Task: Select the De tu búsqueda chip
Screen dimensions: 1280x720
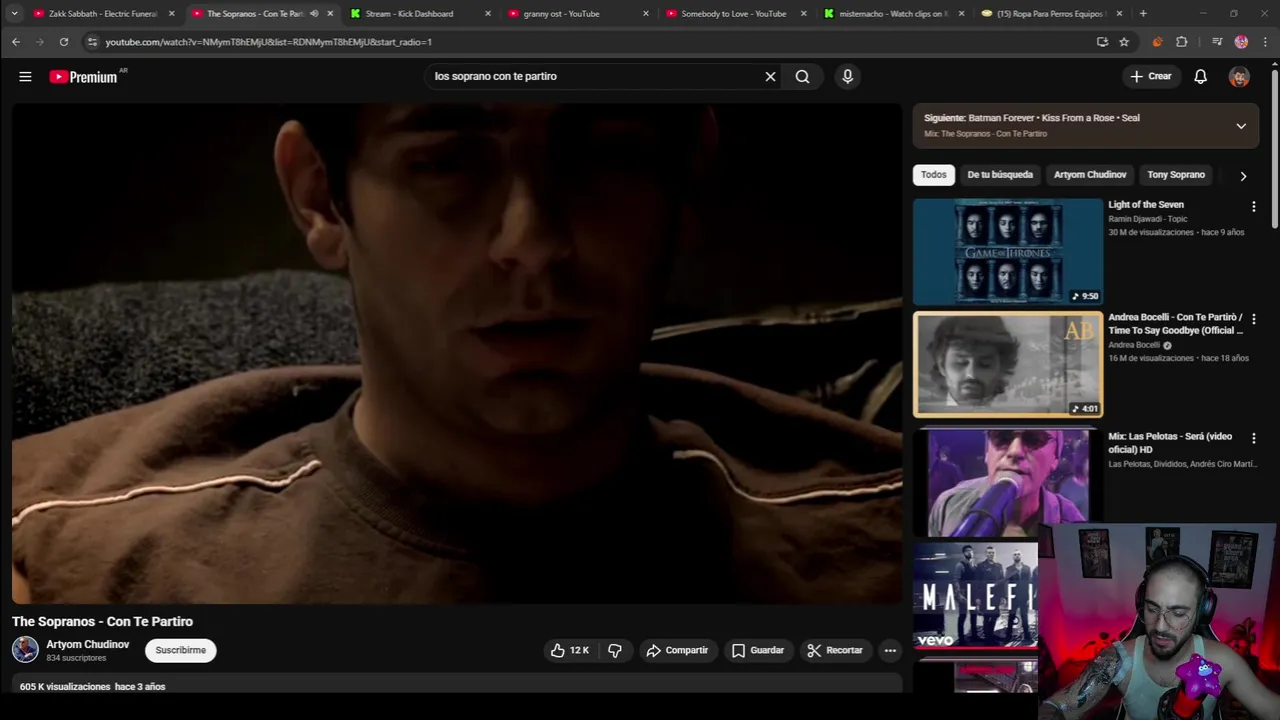Action: (x=1000, y=175)
